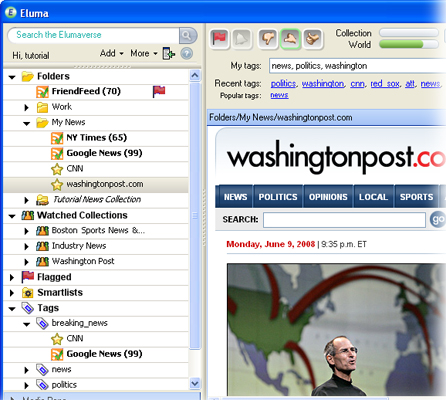
Task: Click the Tags section tag icon
Action: pos(28,308)
